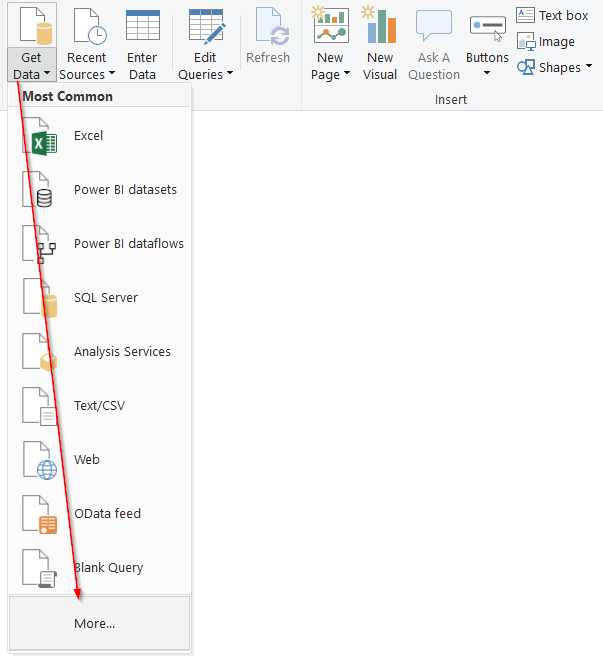
Task: Open the Get Data dropdown arrow
Action: coord(47,73)
